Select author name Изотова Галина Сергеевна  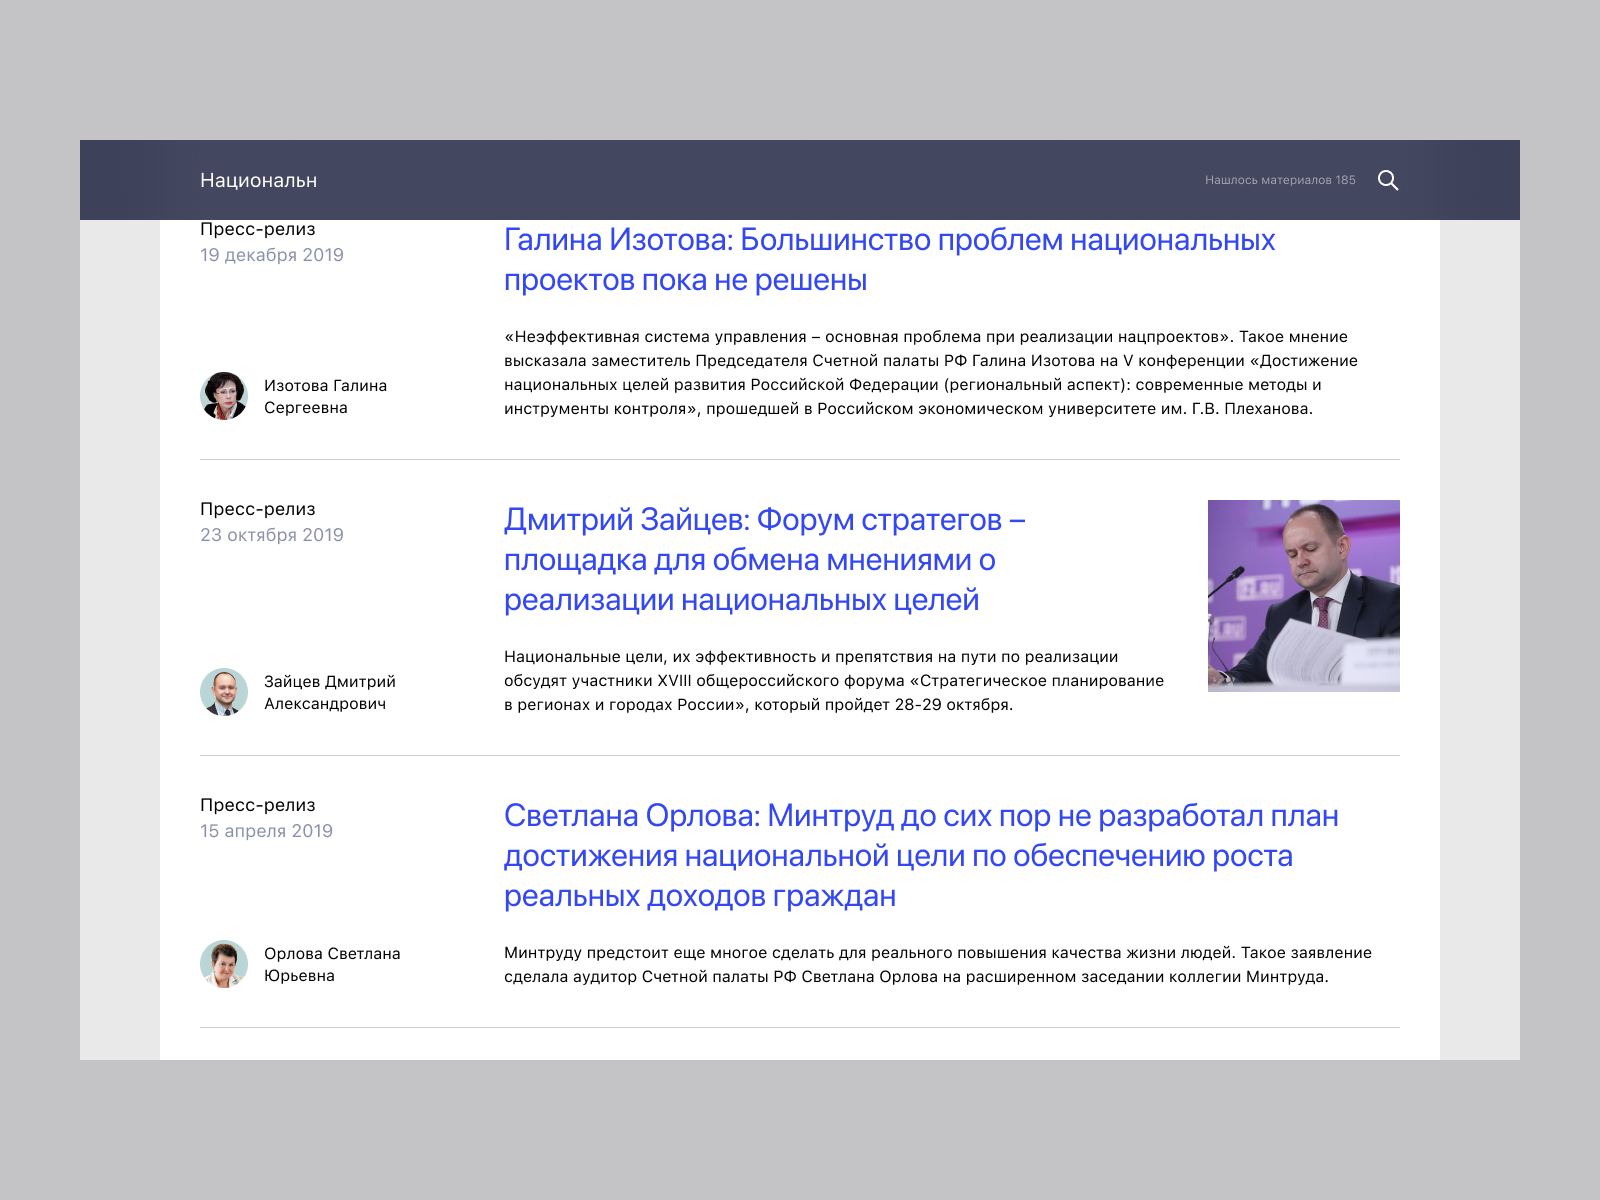[x=325, y=396]
